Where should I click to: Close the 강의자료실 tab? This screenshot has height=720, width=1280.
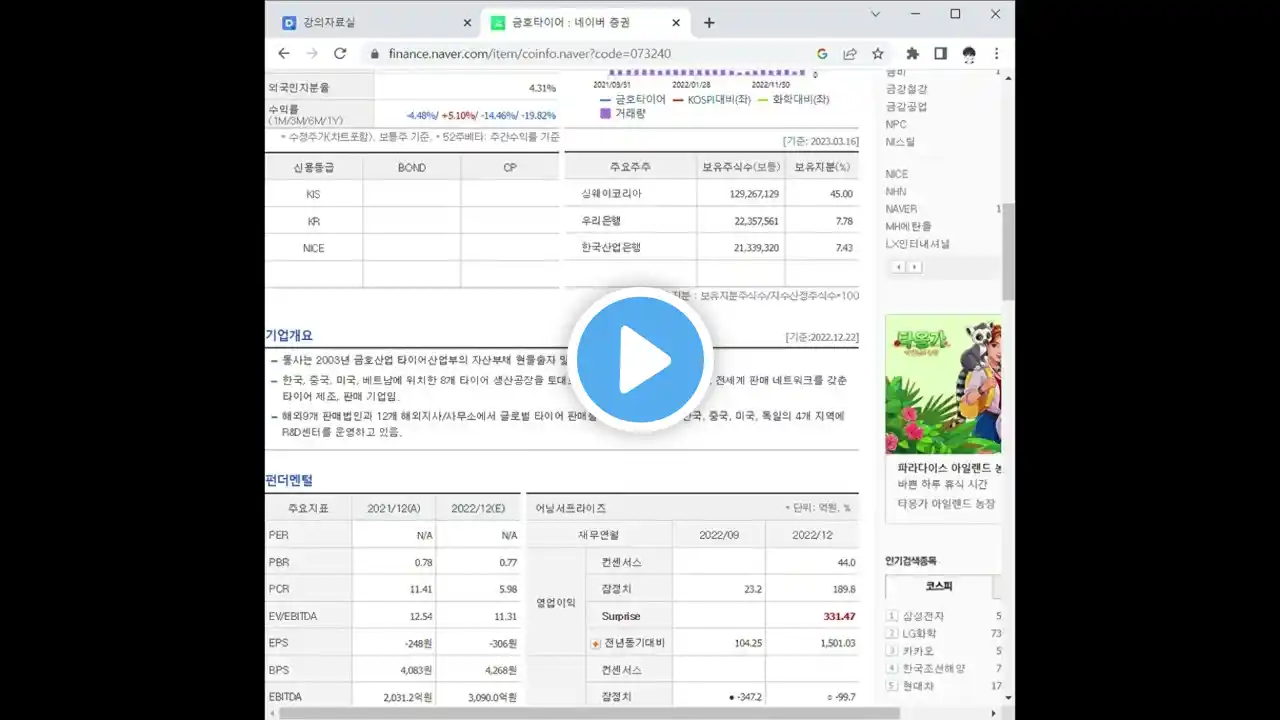(467, 23)
